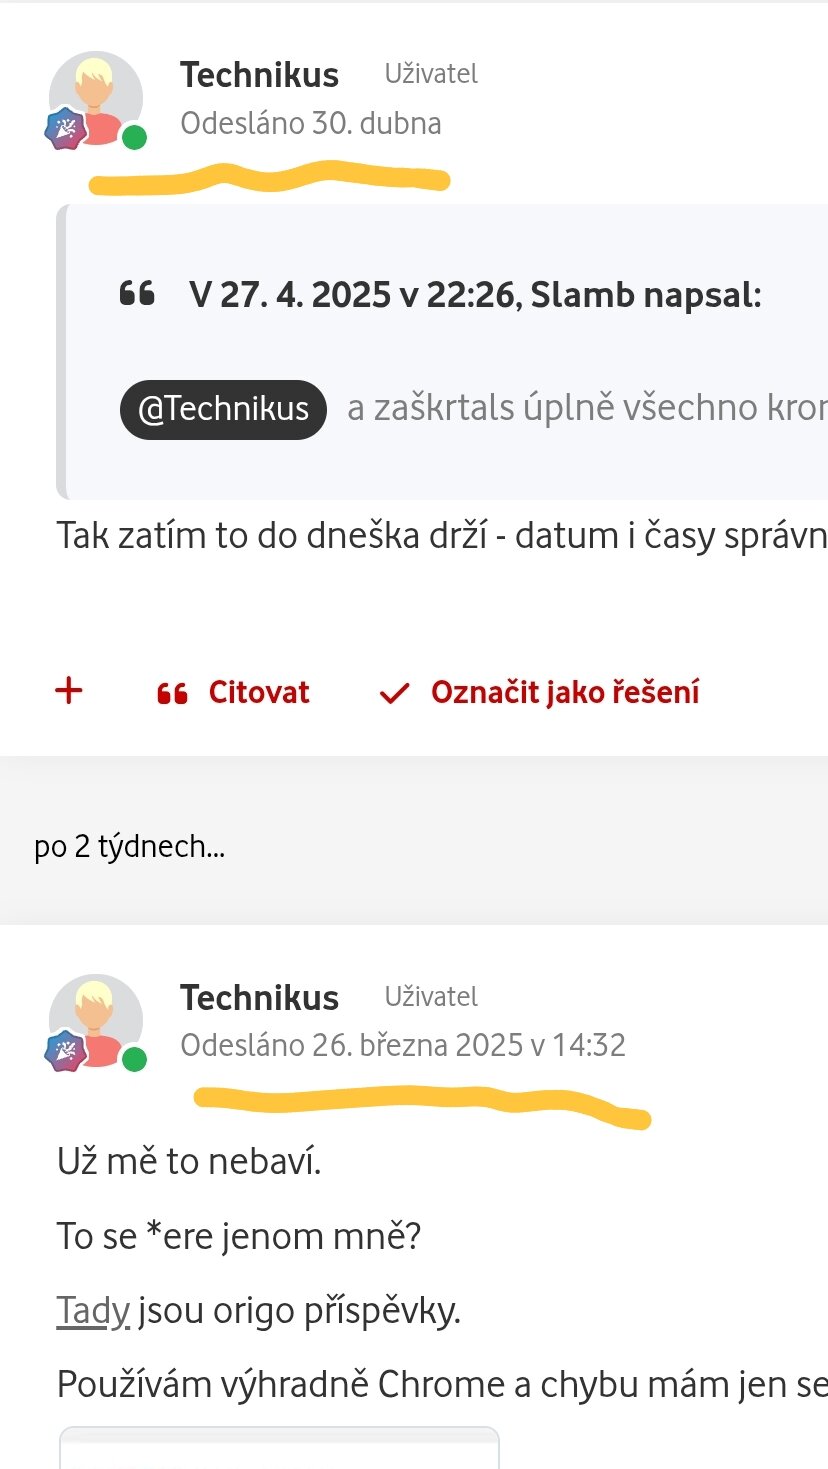Screen dimensions: 828x1469
Task: Click the confetti badge on 26. března avatar
Action: tap(63, 1052)
